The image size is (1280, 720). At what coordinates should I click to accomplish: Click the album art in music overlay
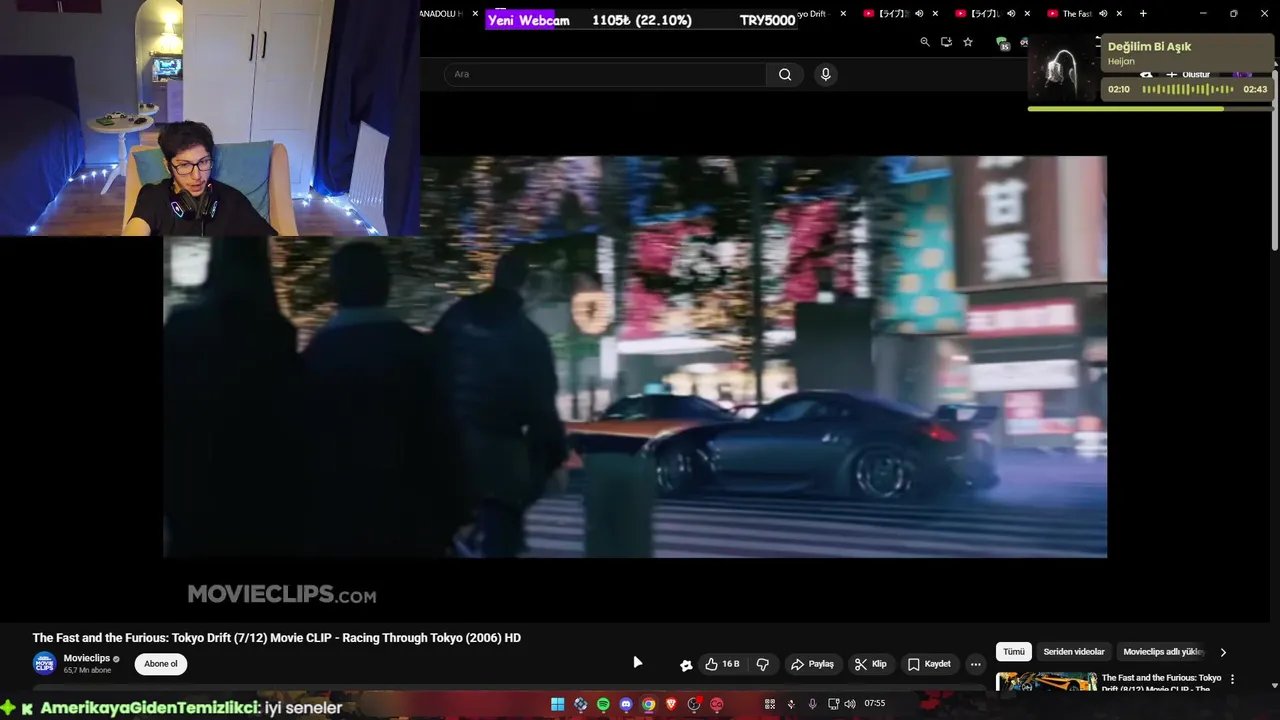coord(1062,67)
